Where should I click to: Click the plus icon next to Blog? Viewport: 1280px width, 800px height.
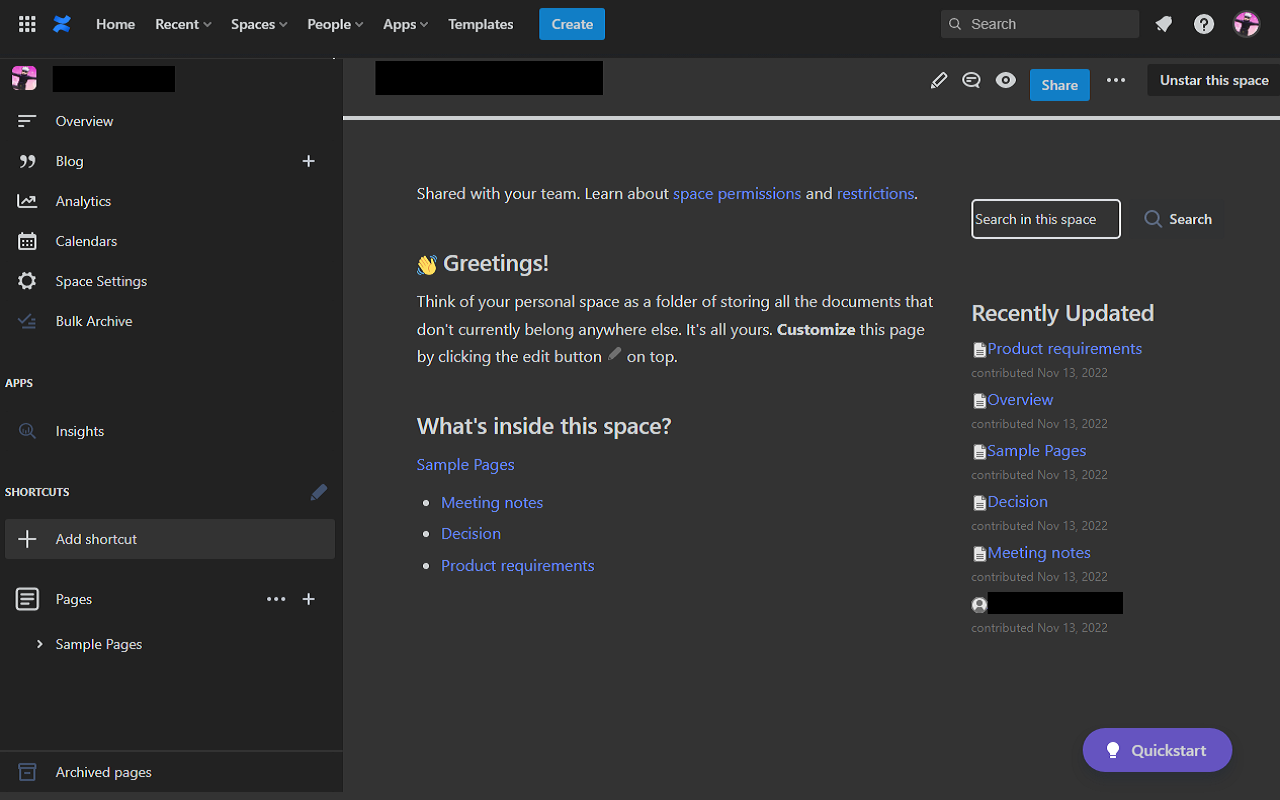(309, 161)
